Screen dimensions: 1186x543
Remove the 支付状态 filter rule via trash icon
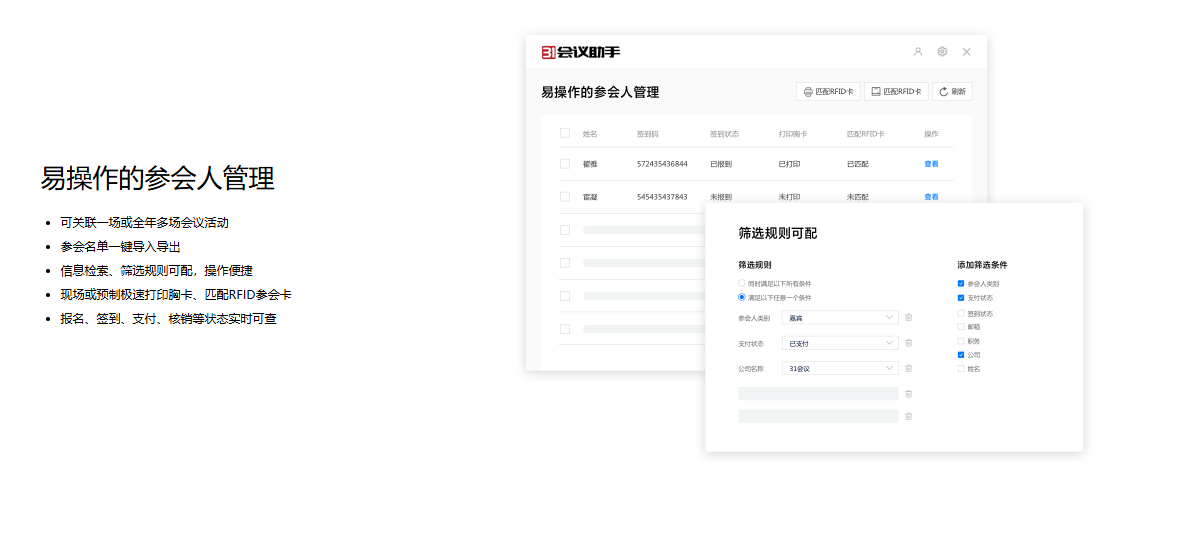tap(908, 343)
